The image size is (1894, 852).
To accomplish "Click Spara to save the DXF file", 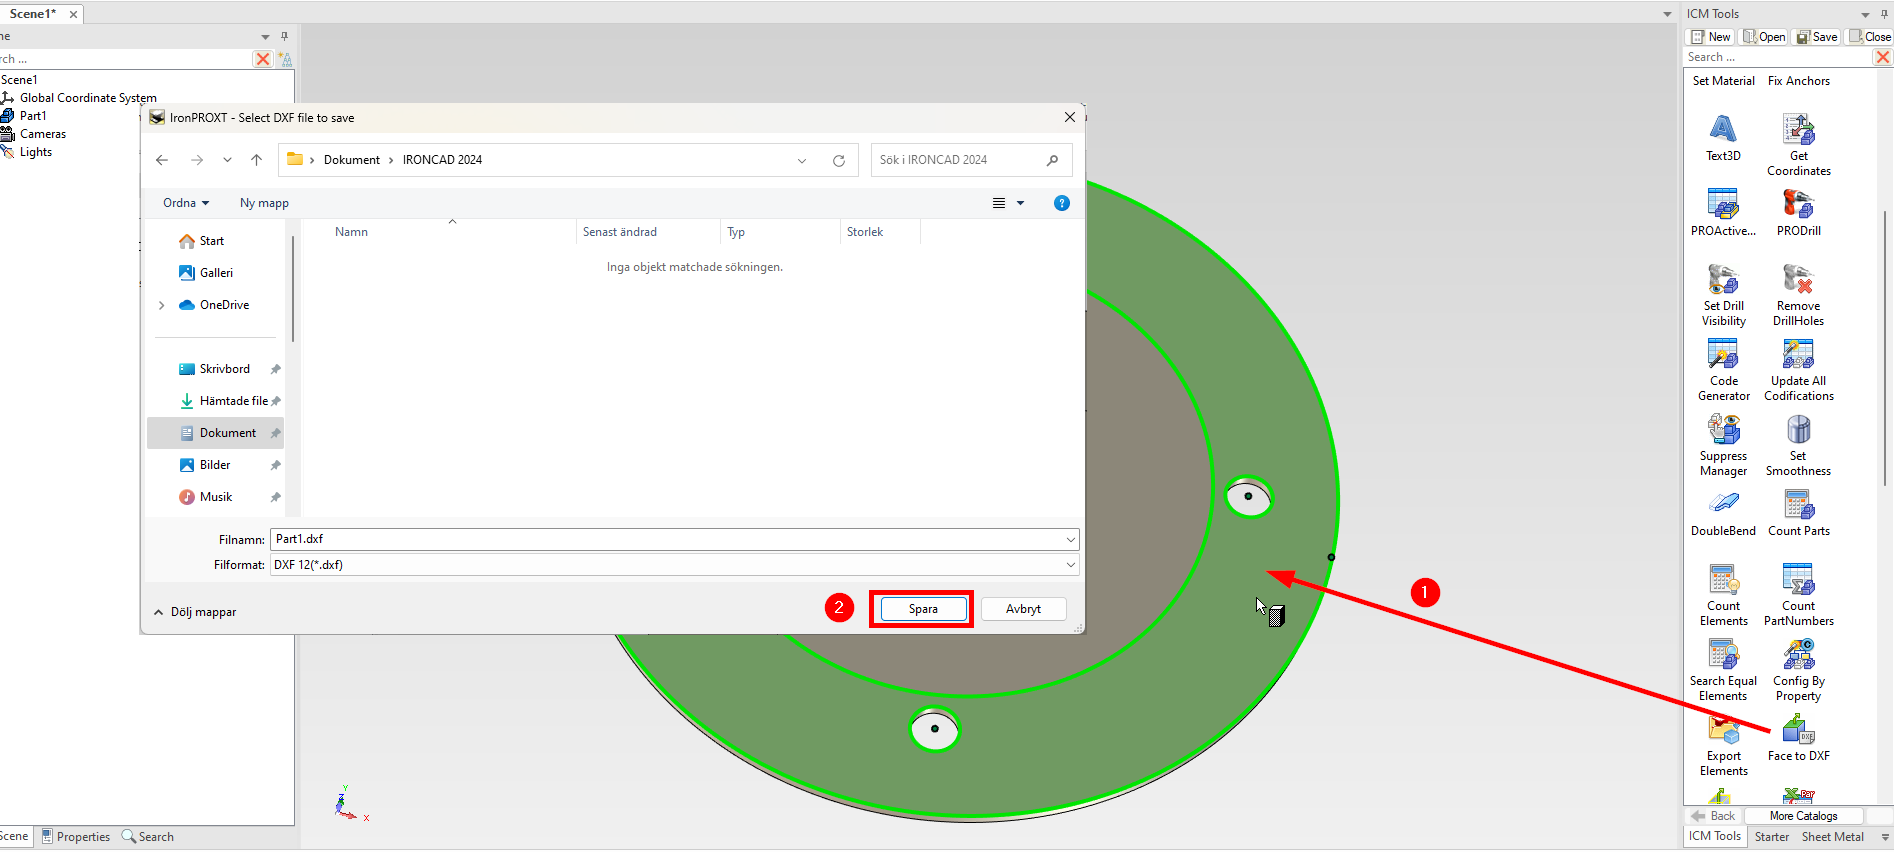I will pyautogui.click(x=923, y=609).
